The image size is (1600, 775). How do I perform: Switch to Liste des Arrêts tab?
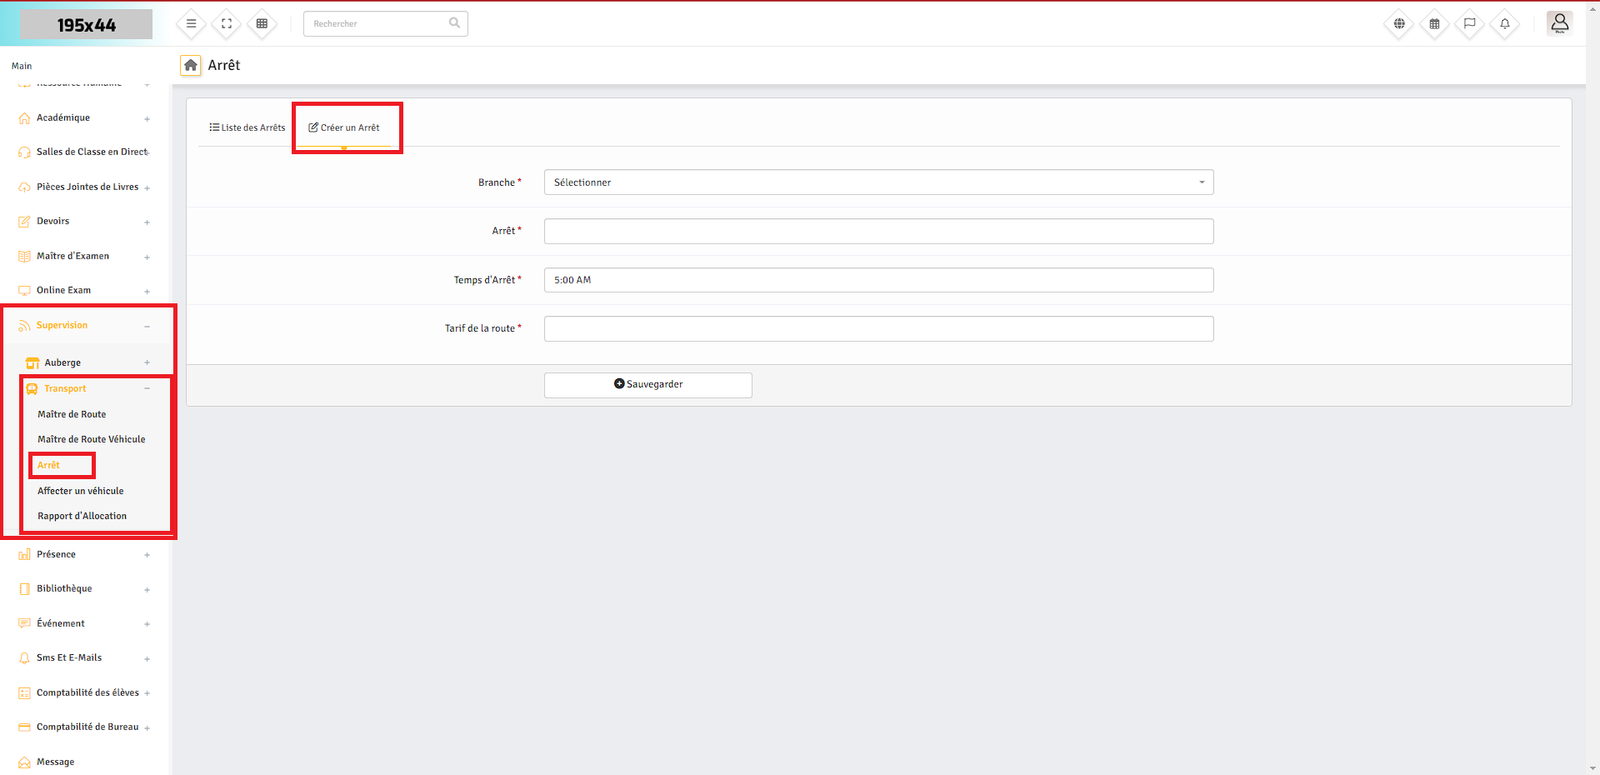tap(247, 128)
